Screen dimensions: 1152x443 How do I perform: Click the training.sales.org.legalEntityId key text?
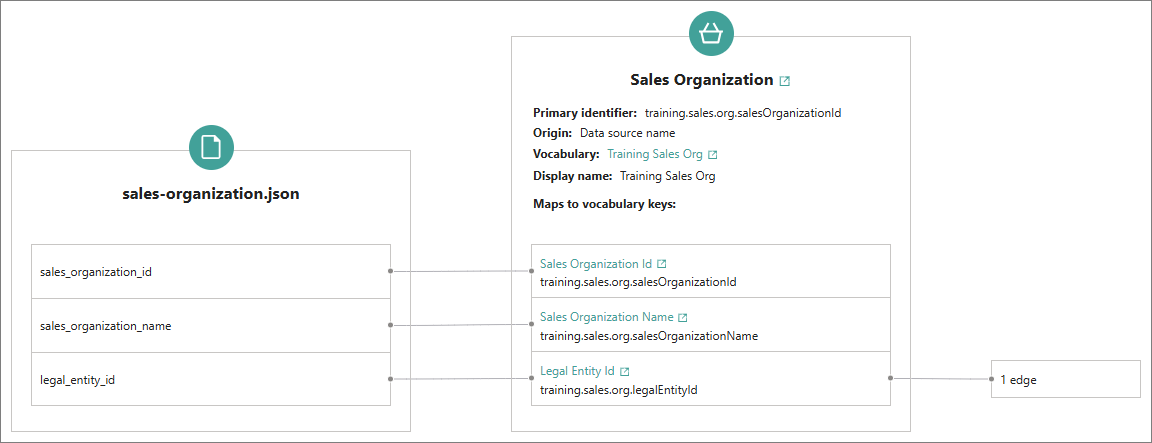[619, 390]
